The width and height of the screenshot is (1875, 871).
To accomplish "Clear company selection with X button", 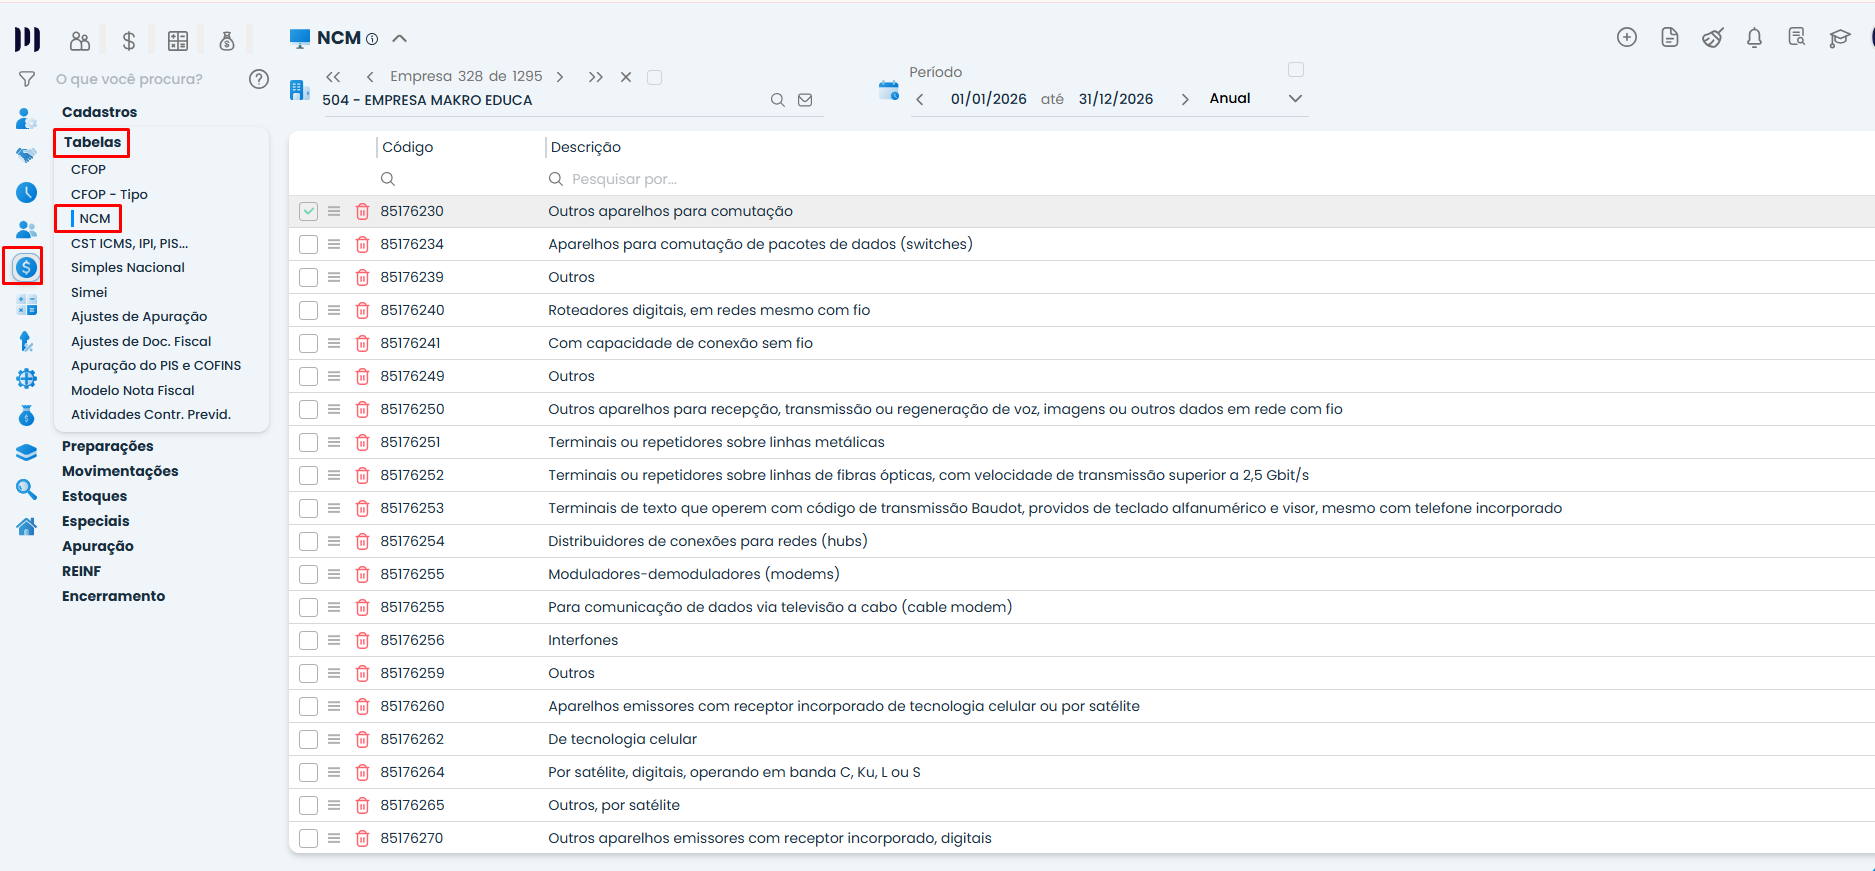I will click(626, 77).
